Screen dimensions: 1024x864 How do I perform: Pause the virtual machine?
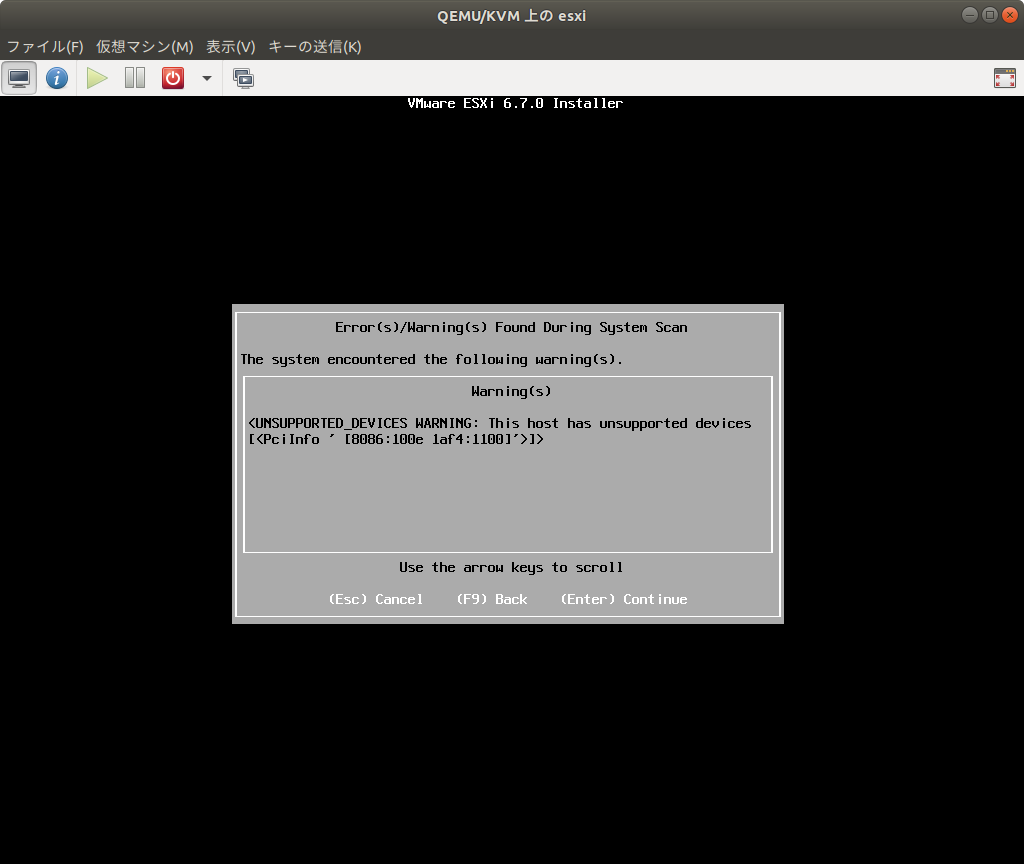coord(135,78)
